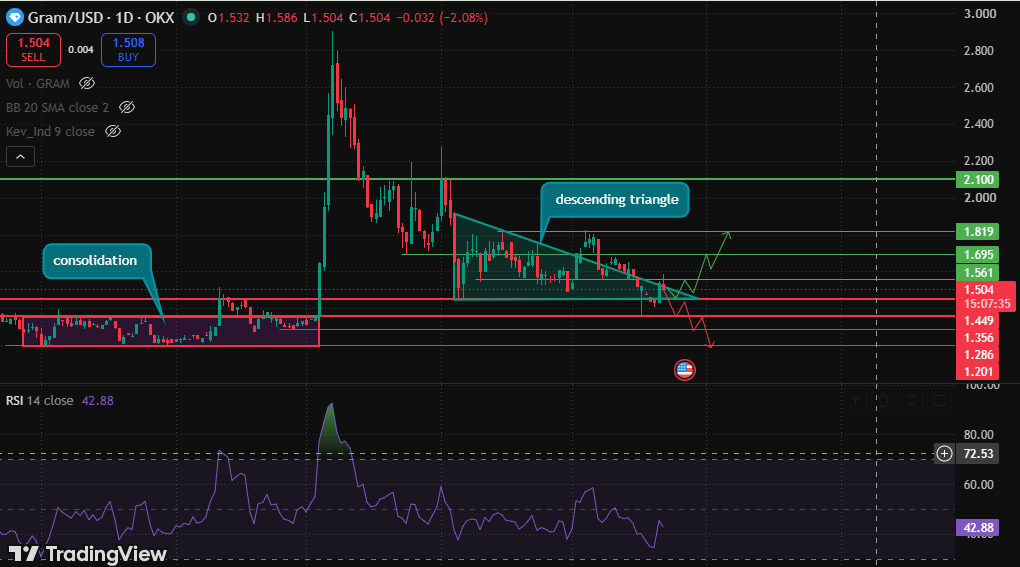Image resolution: width=1020 pixels, height=567 pixels.
Task: Click the Gram/USD symbol icon
Action: click(14, 18)
